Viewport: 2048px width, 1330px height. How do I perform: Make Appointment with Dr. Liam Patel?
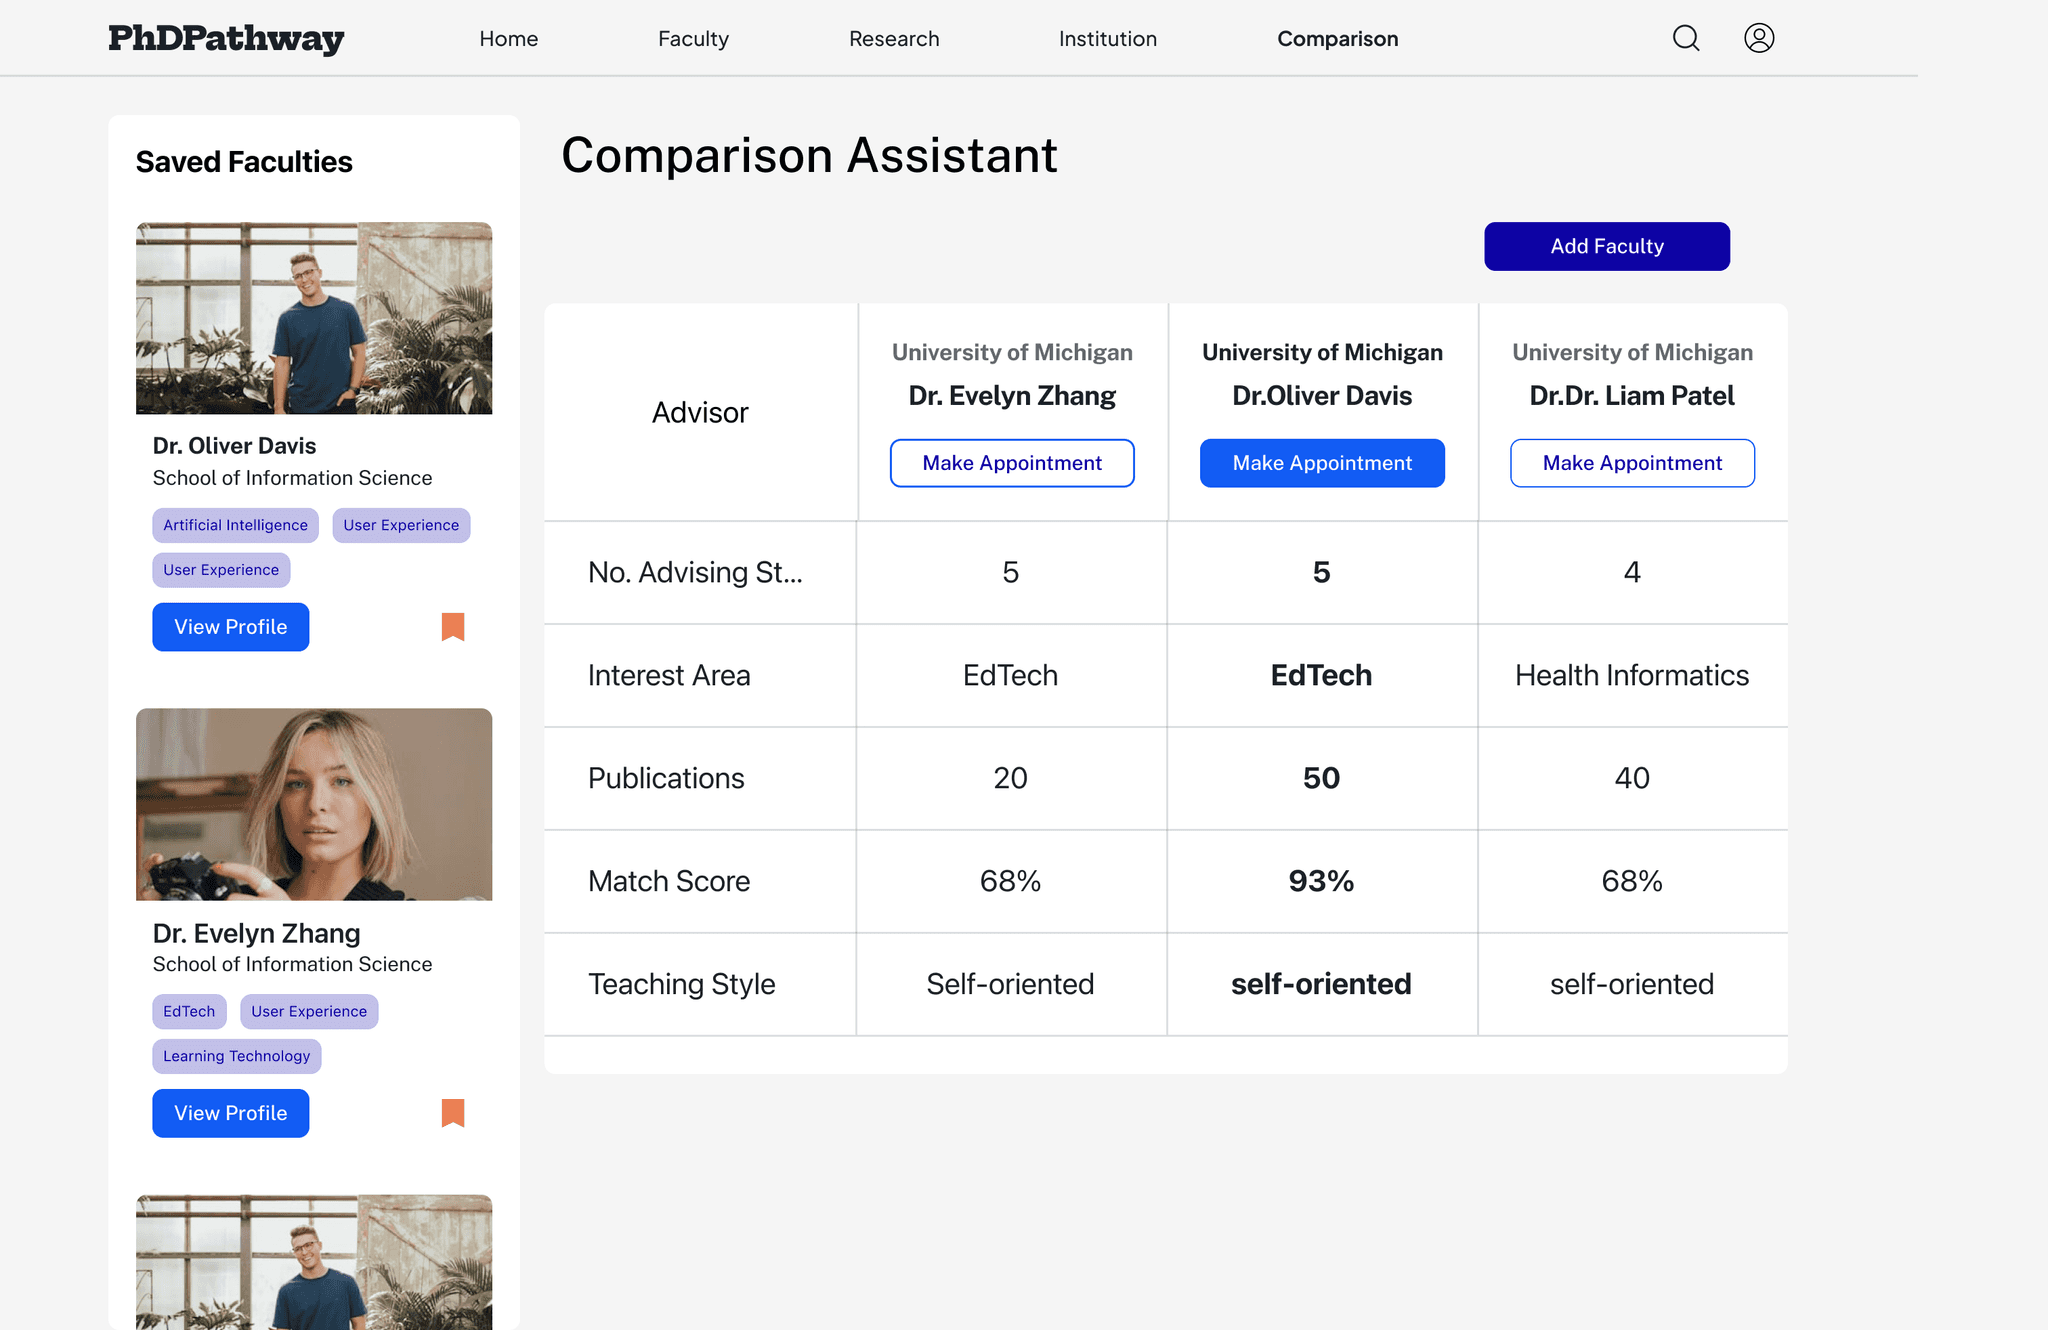click(x=1632, y=463)
